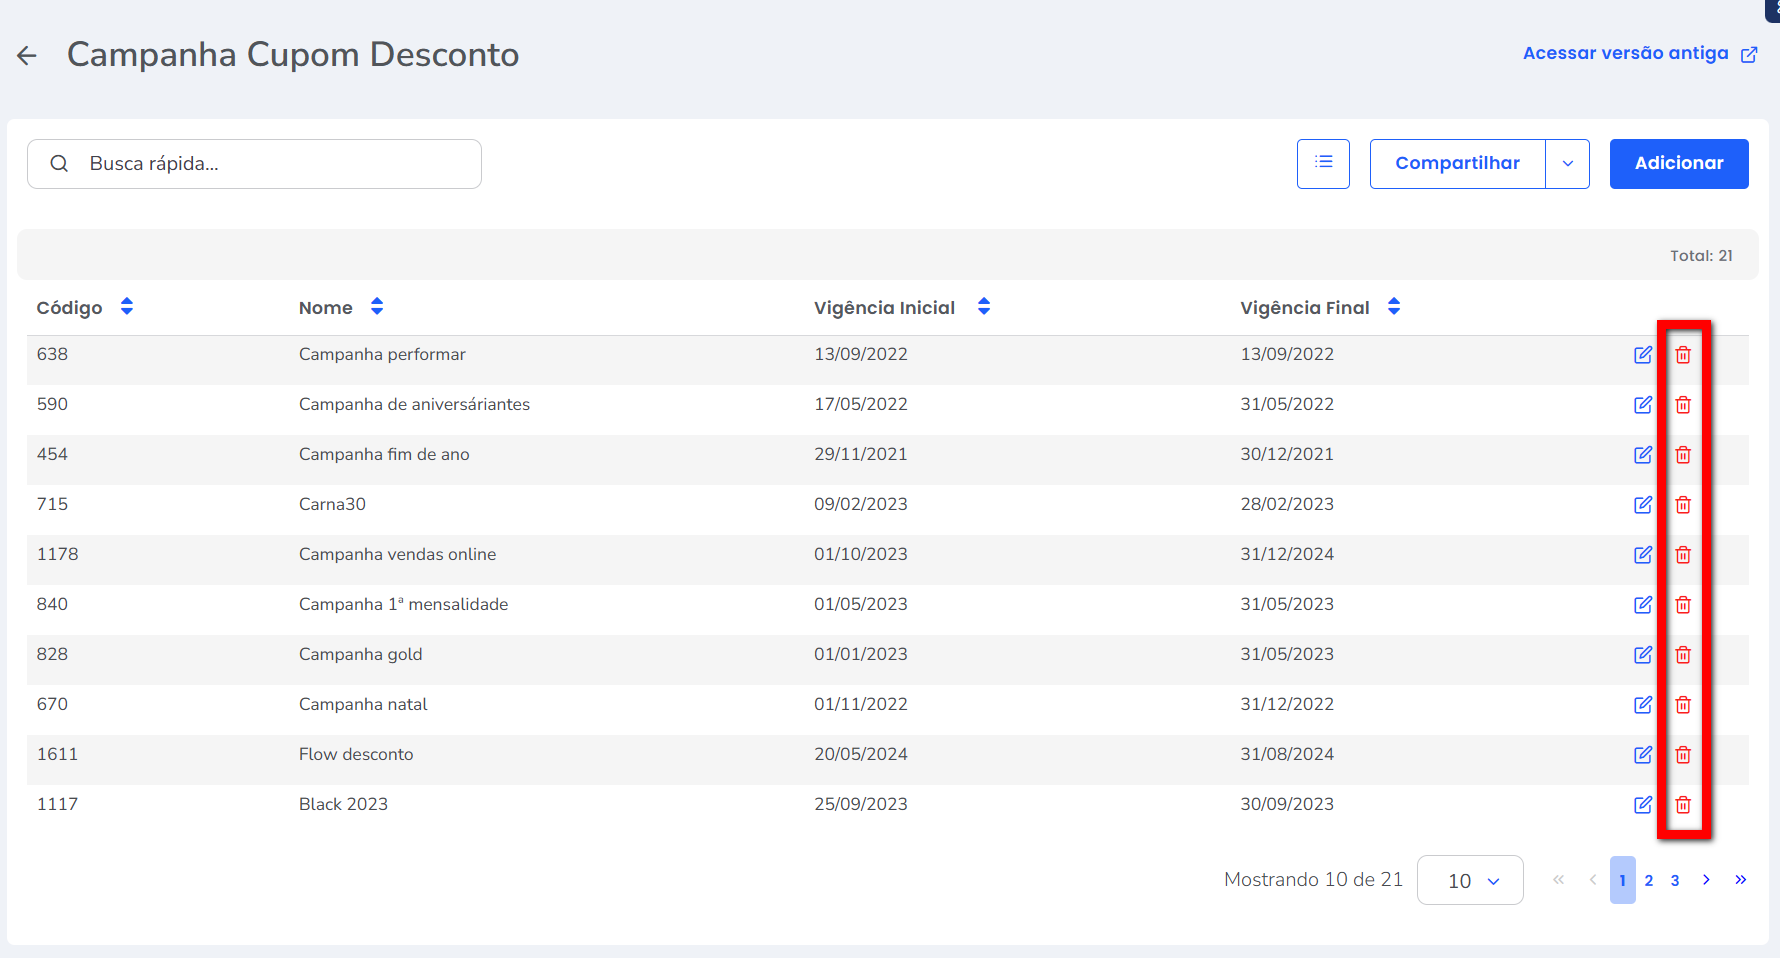Expand the Compartilhar dropdown arrow
Image resolution: width=1780 pixels, height=958 pixels.
pyautogui.click(x=1567, y=164)
